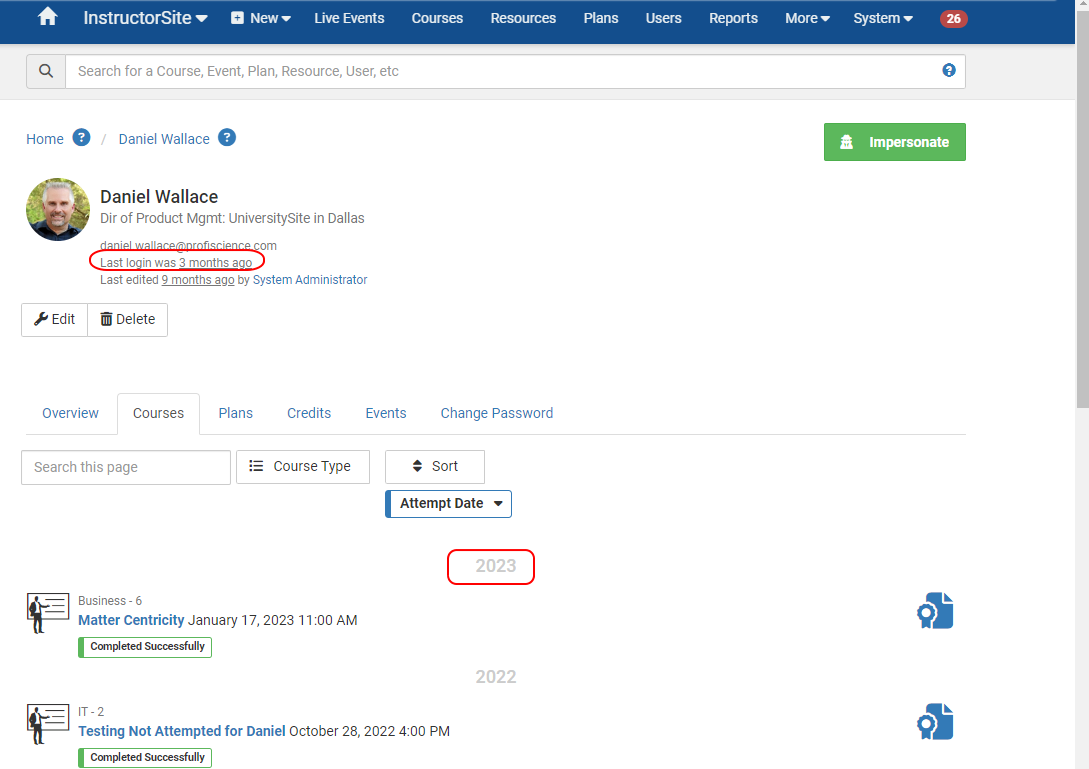Click Daniel Wallace breadcrumb link

coord(164,139)
